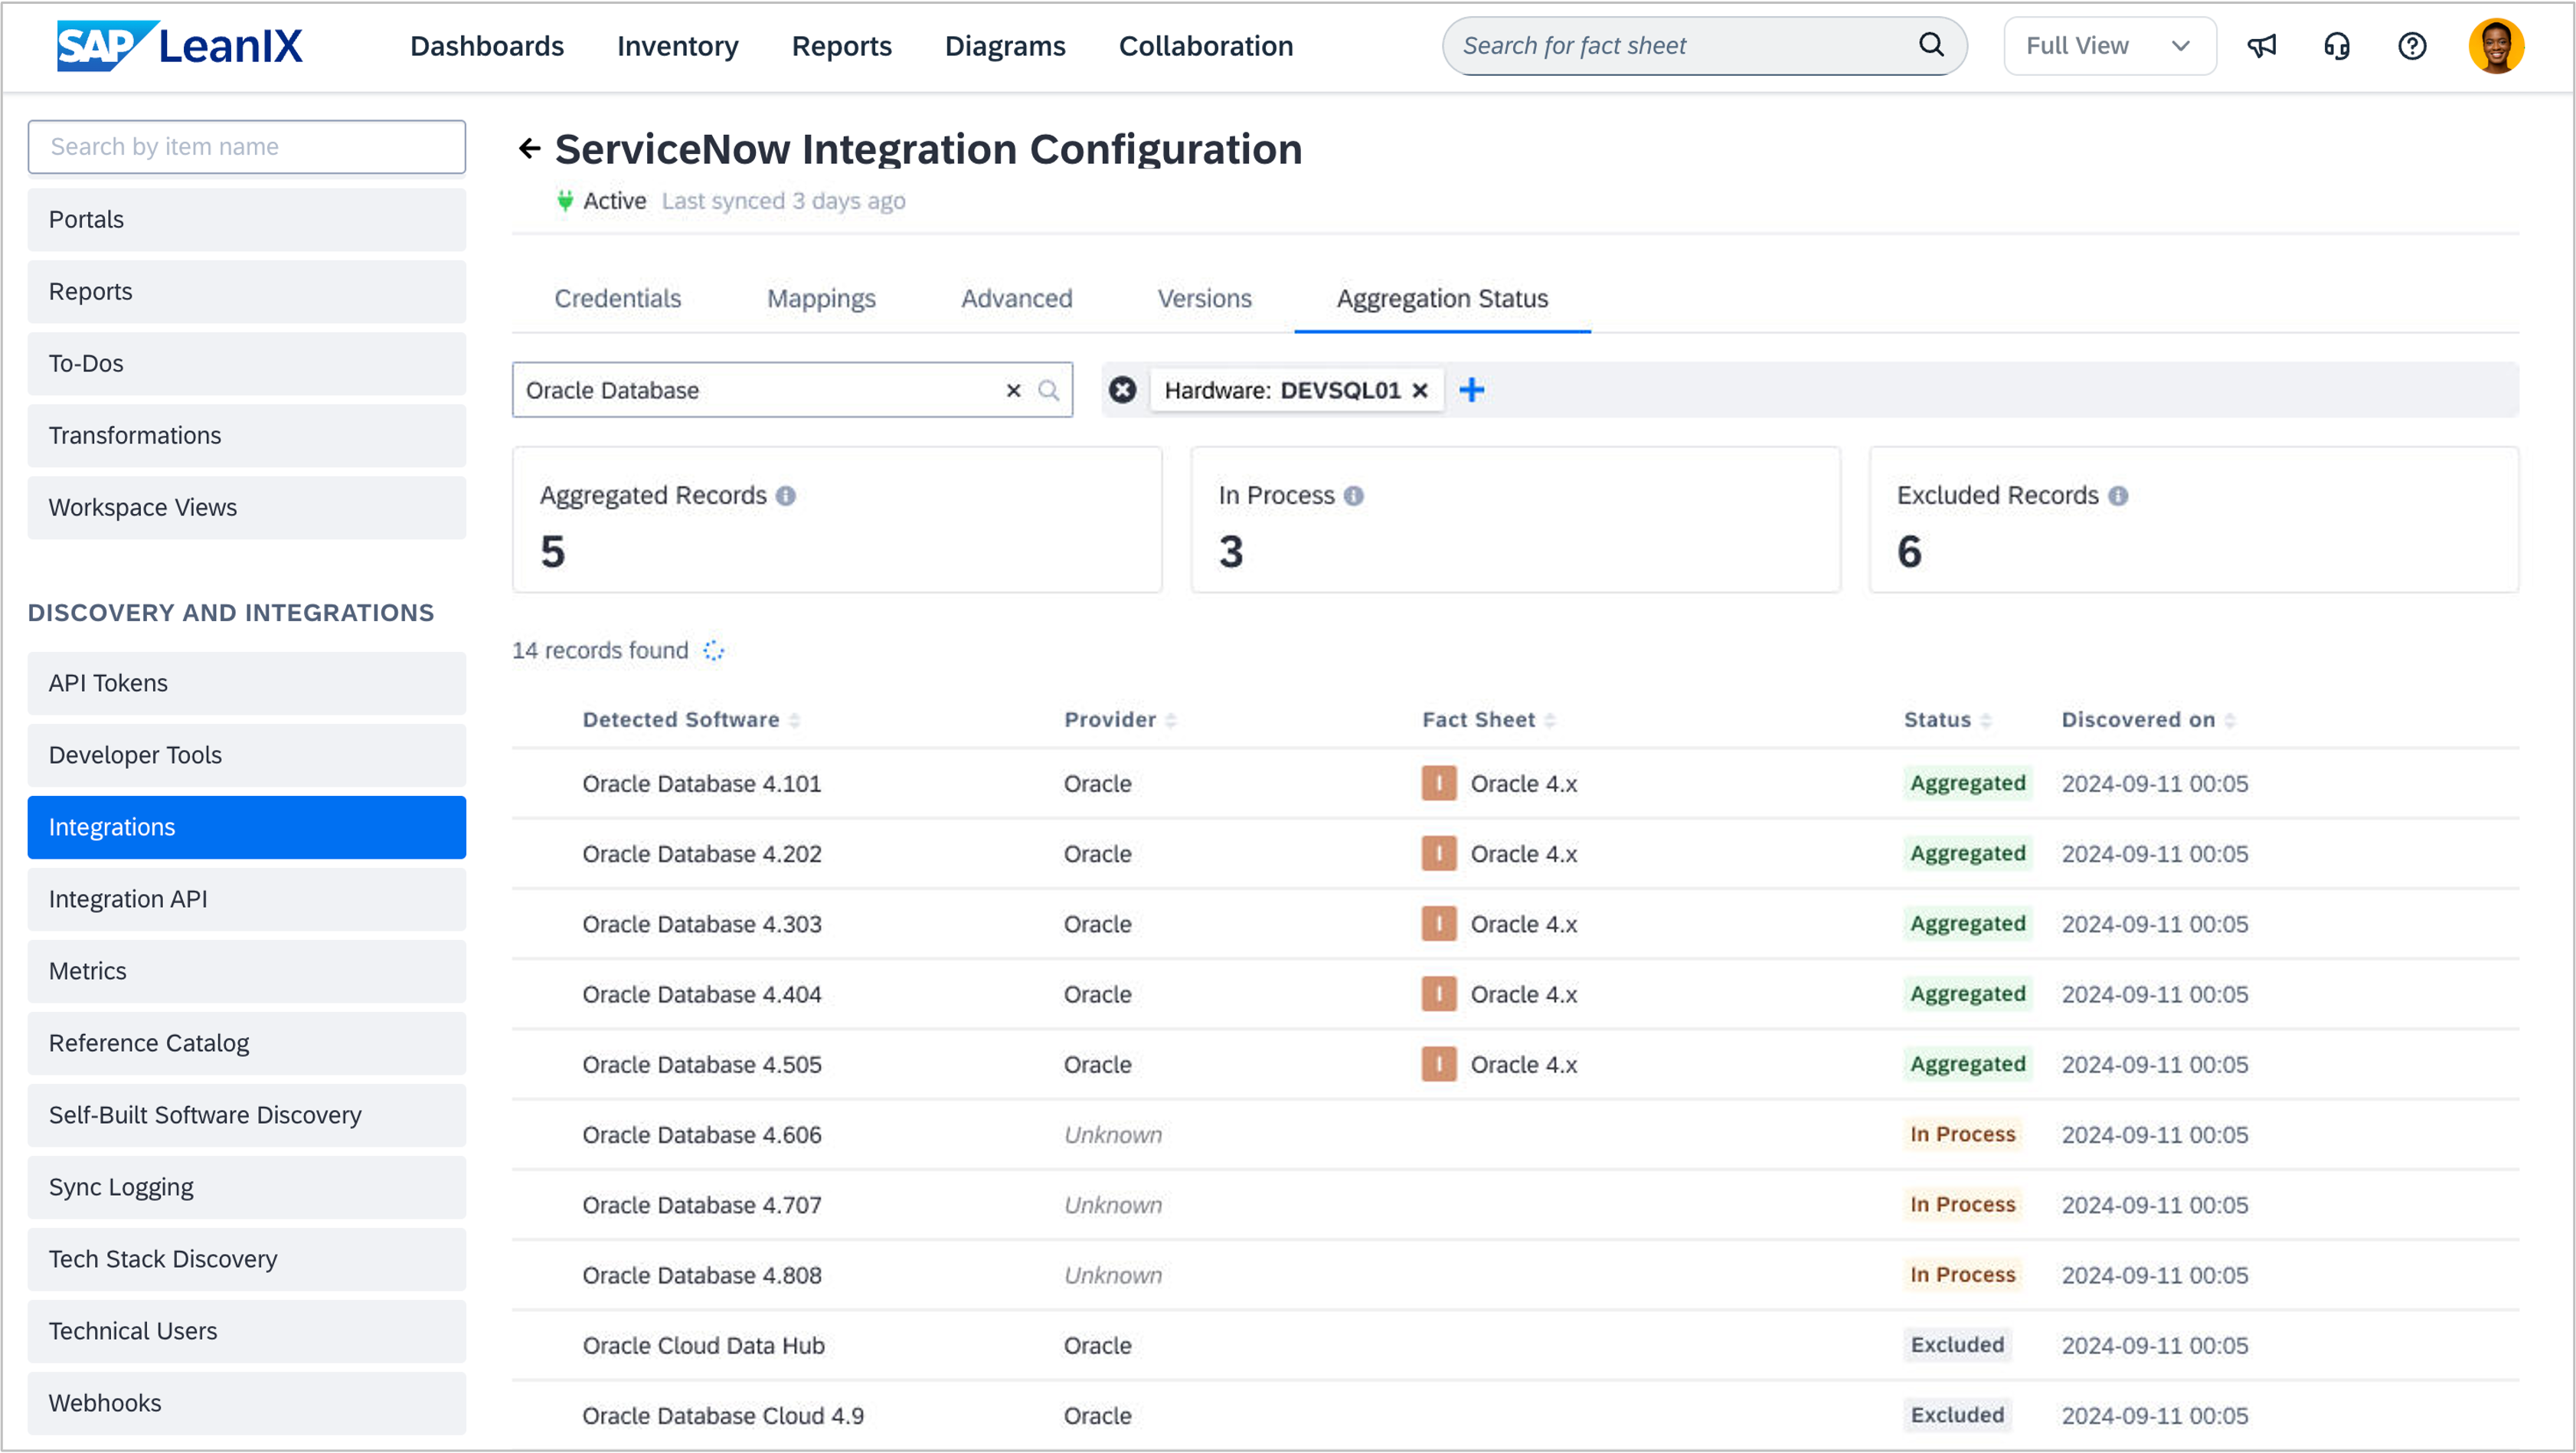
Task: Show info for Excluded Records
Action: [2118, 496]
